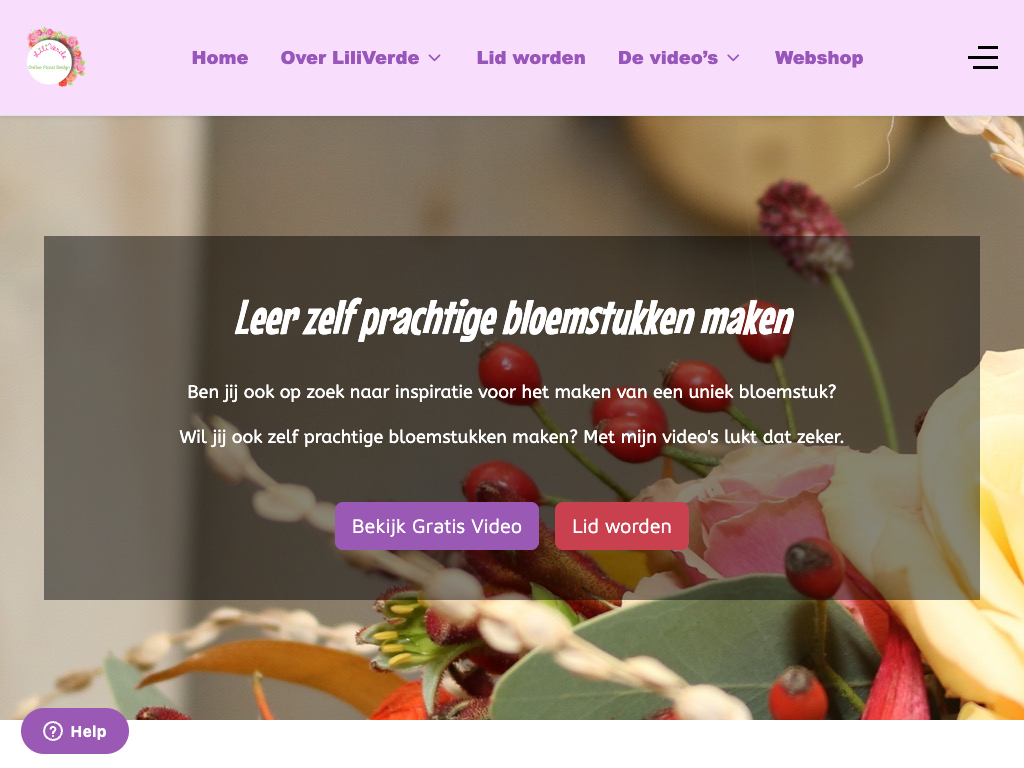Open the Help widget label
1024x768 pixels.
click(88, 731)
